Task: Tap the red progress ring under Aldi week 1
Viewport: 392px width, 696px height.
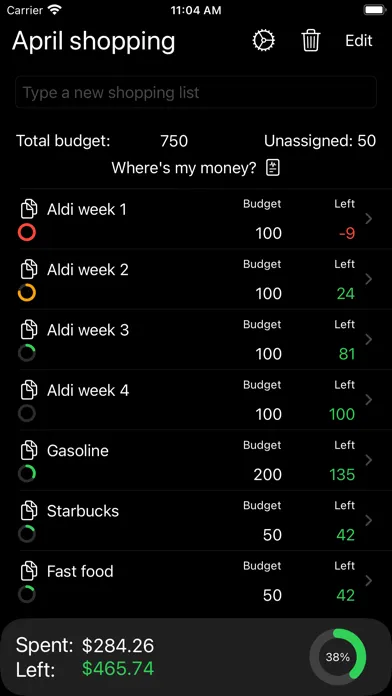Action: pos(27,233)
